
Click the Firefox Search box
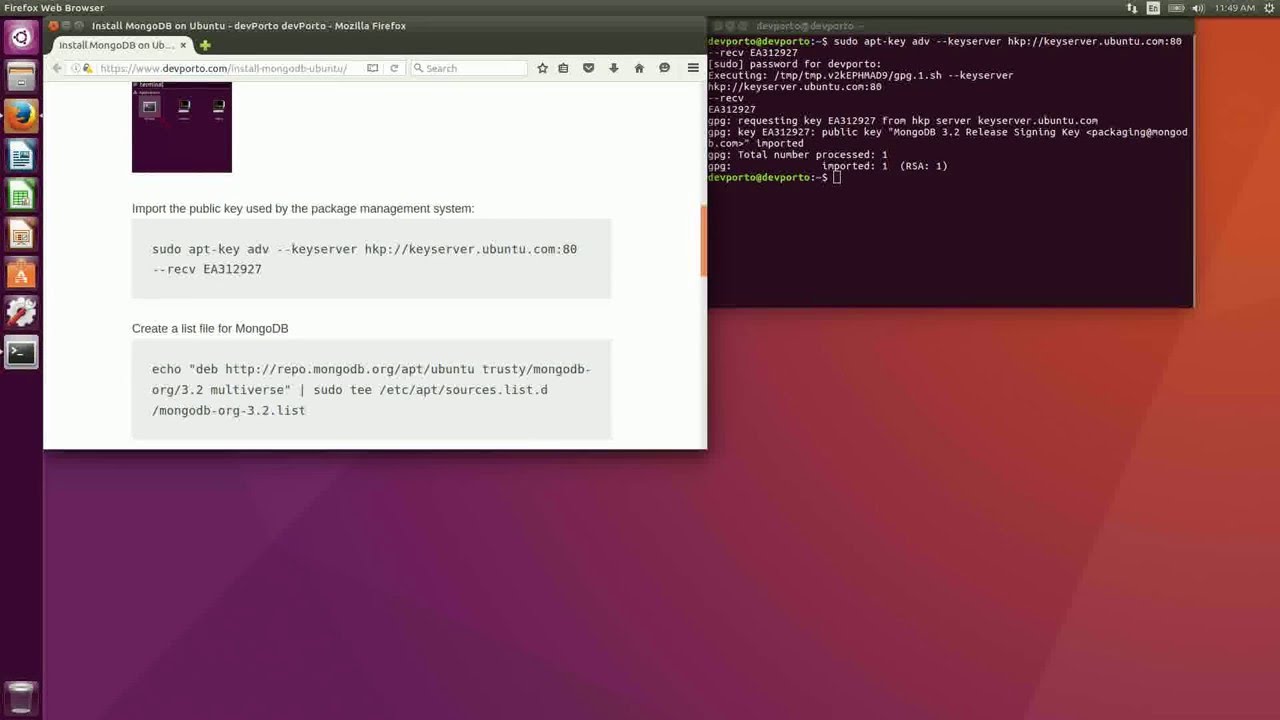tap(468, 68)
